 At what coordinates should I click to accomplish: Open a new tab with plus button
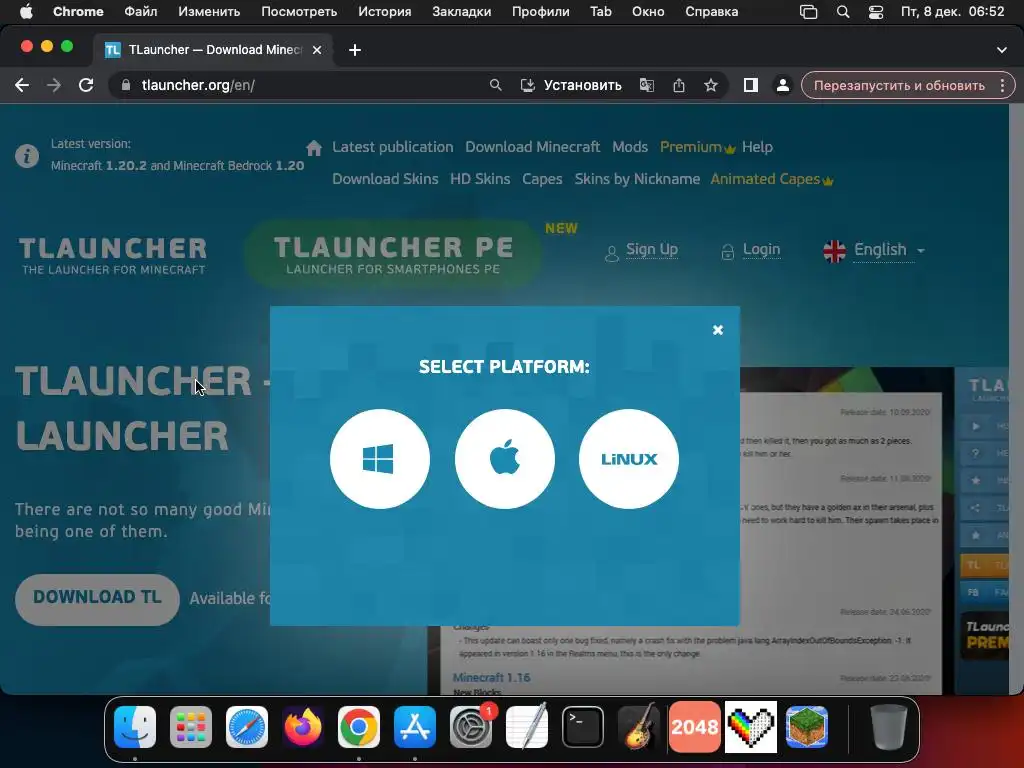[x=355, y=50]
